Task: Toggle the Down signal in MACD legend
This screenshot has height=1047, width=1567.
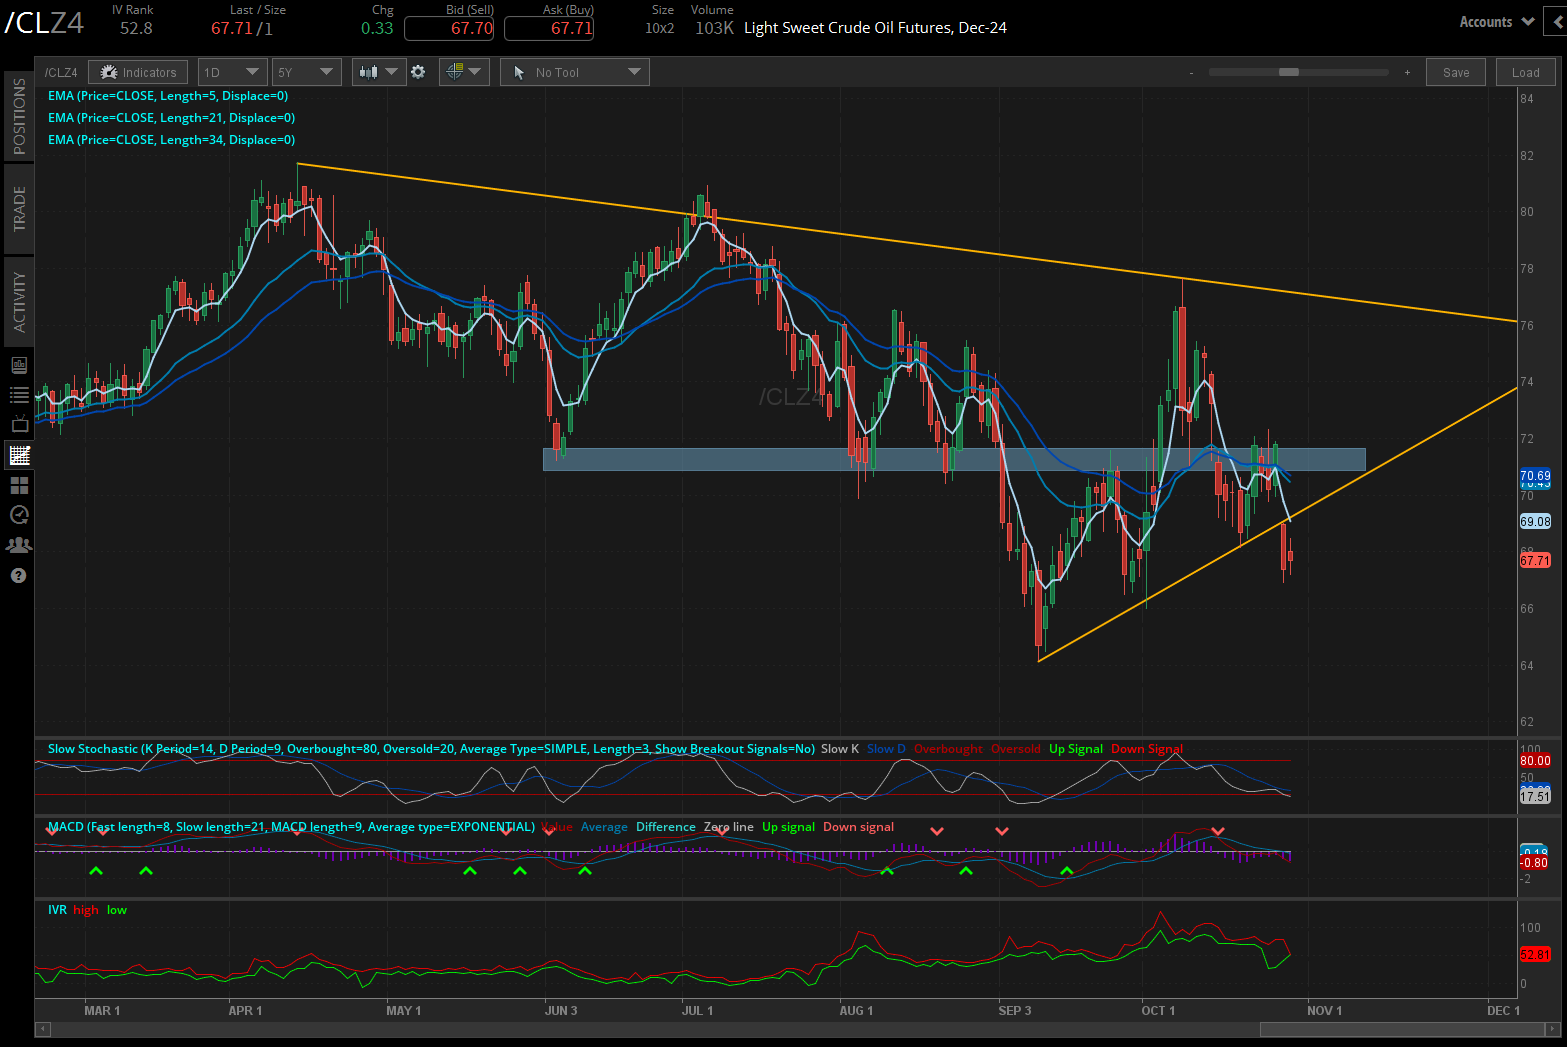Action: tap(858, 827)
